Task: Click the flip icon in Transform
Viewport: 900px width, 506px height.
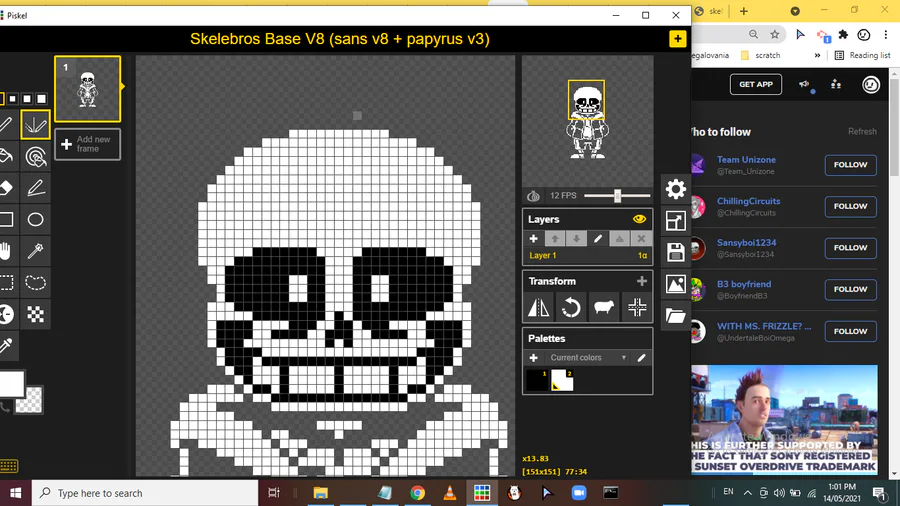Action: (x=538, y=308)
